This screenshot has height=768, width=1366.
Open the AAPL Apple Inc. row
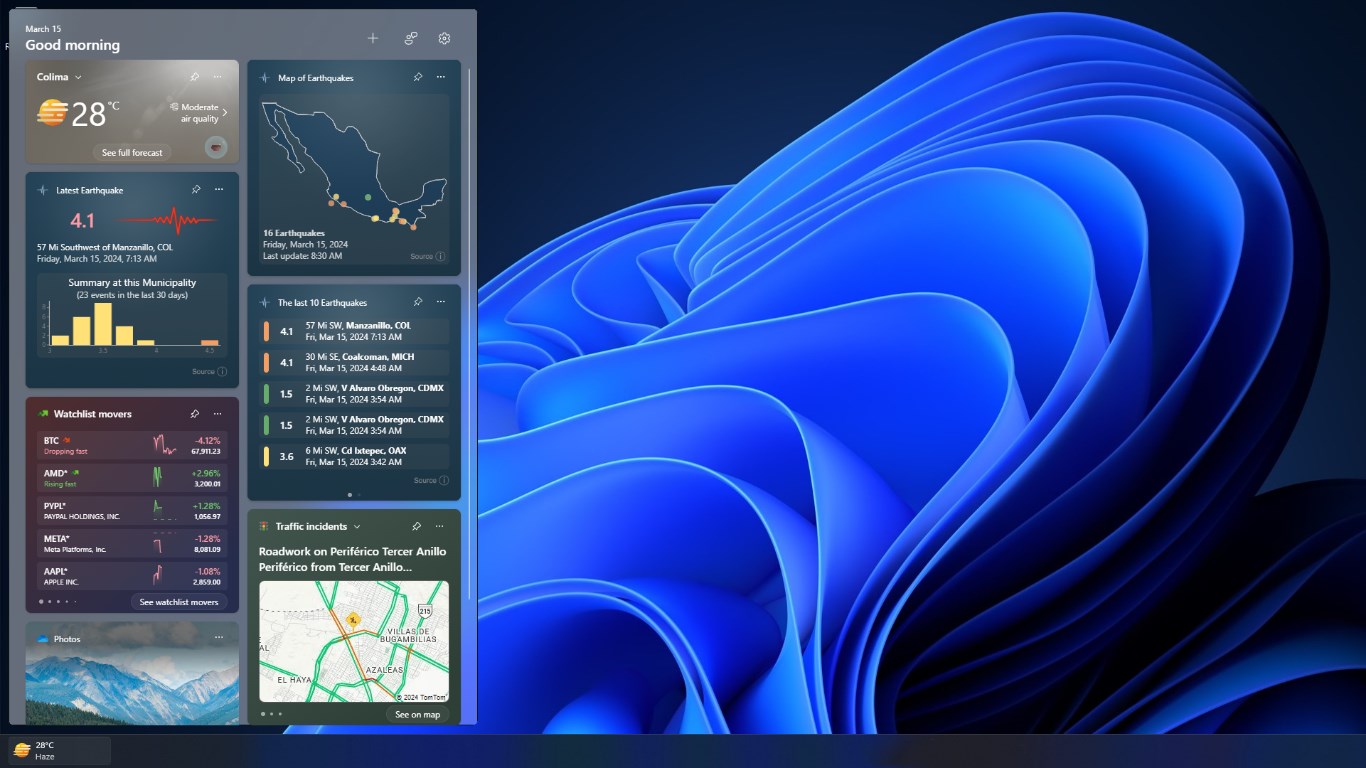132,576
